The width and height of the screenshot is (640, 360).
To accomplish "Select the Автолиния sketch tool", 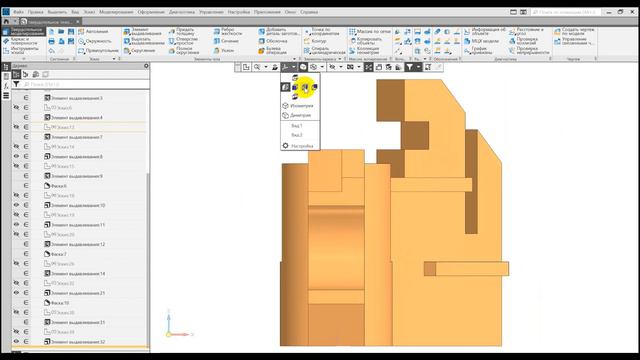I will click(93, 31).
